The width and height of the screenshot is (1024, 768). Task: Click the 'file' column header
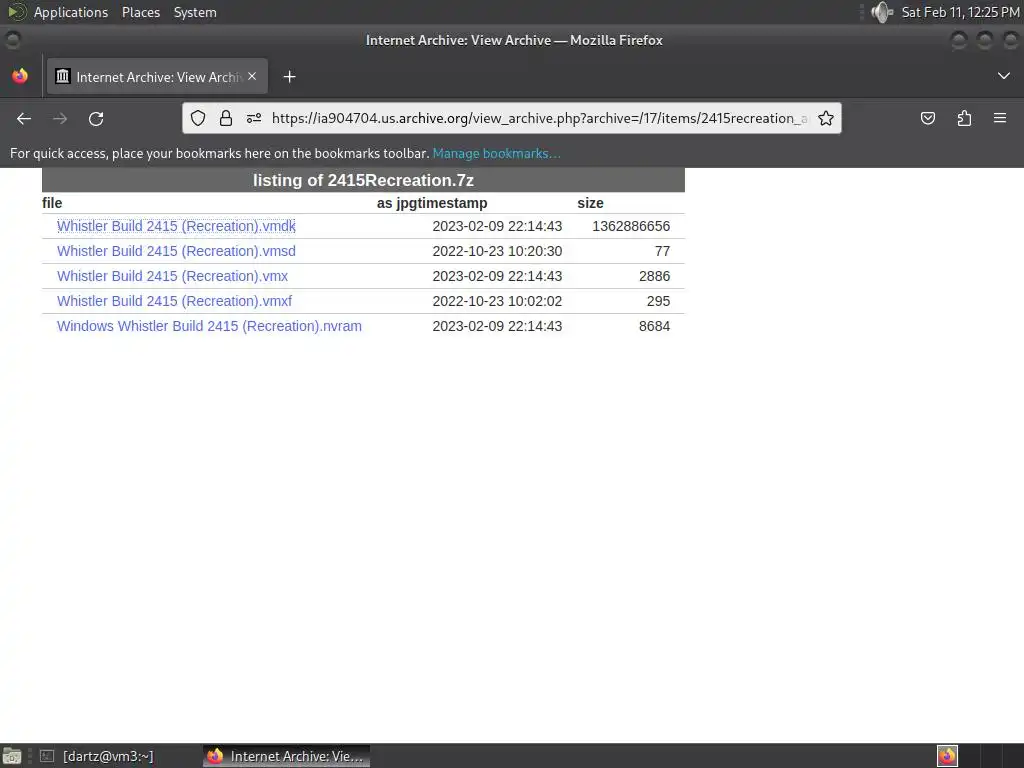pyautogui.click(x=52, y=203)
